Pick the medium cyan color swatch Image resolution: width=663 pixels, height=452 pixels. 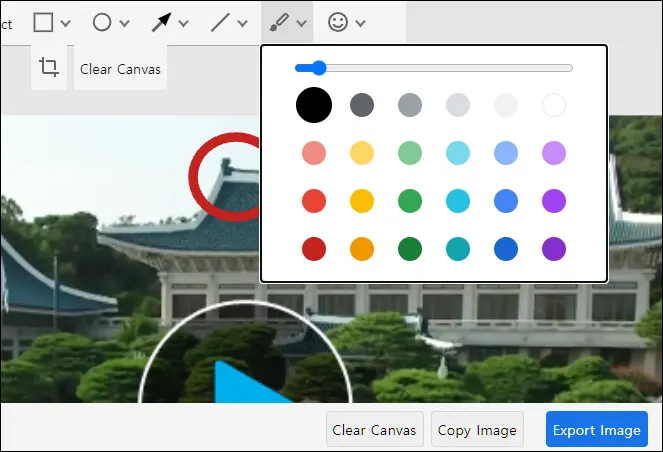458,201
